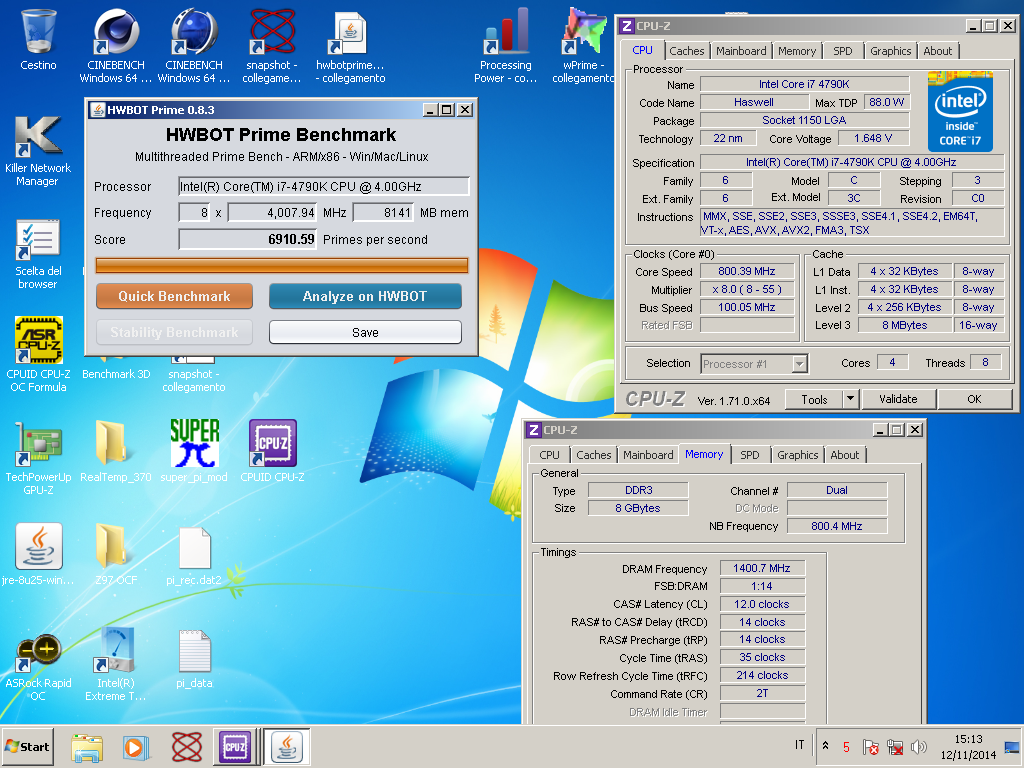Click the volume speaker tray icon
The height and width of the screenshot is (768, 1024).
pos(918,746)
